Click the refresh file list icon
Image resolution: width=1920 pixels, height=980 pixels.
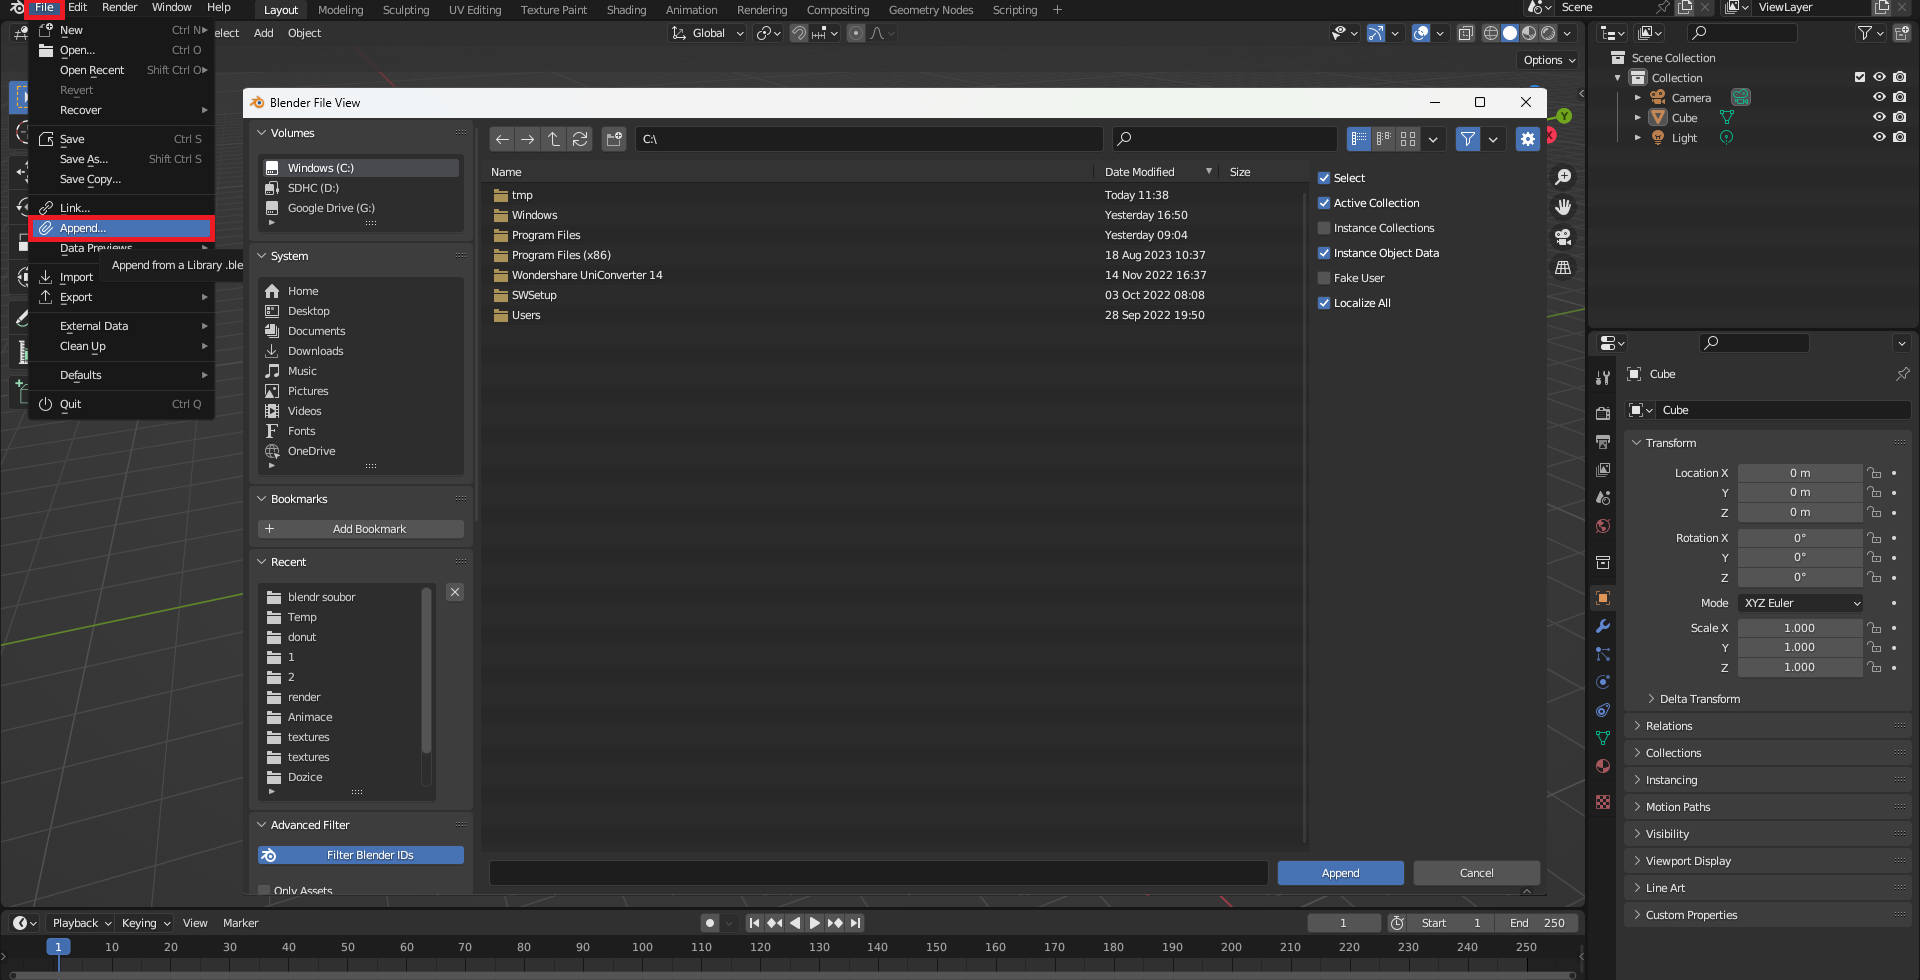[580, 139]
